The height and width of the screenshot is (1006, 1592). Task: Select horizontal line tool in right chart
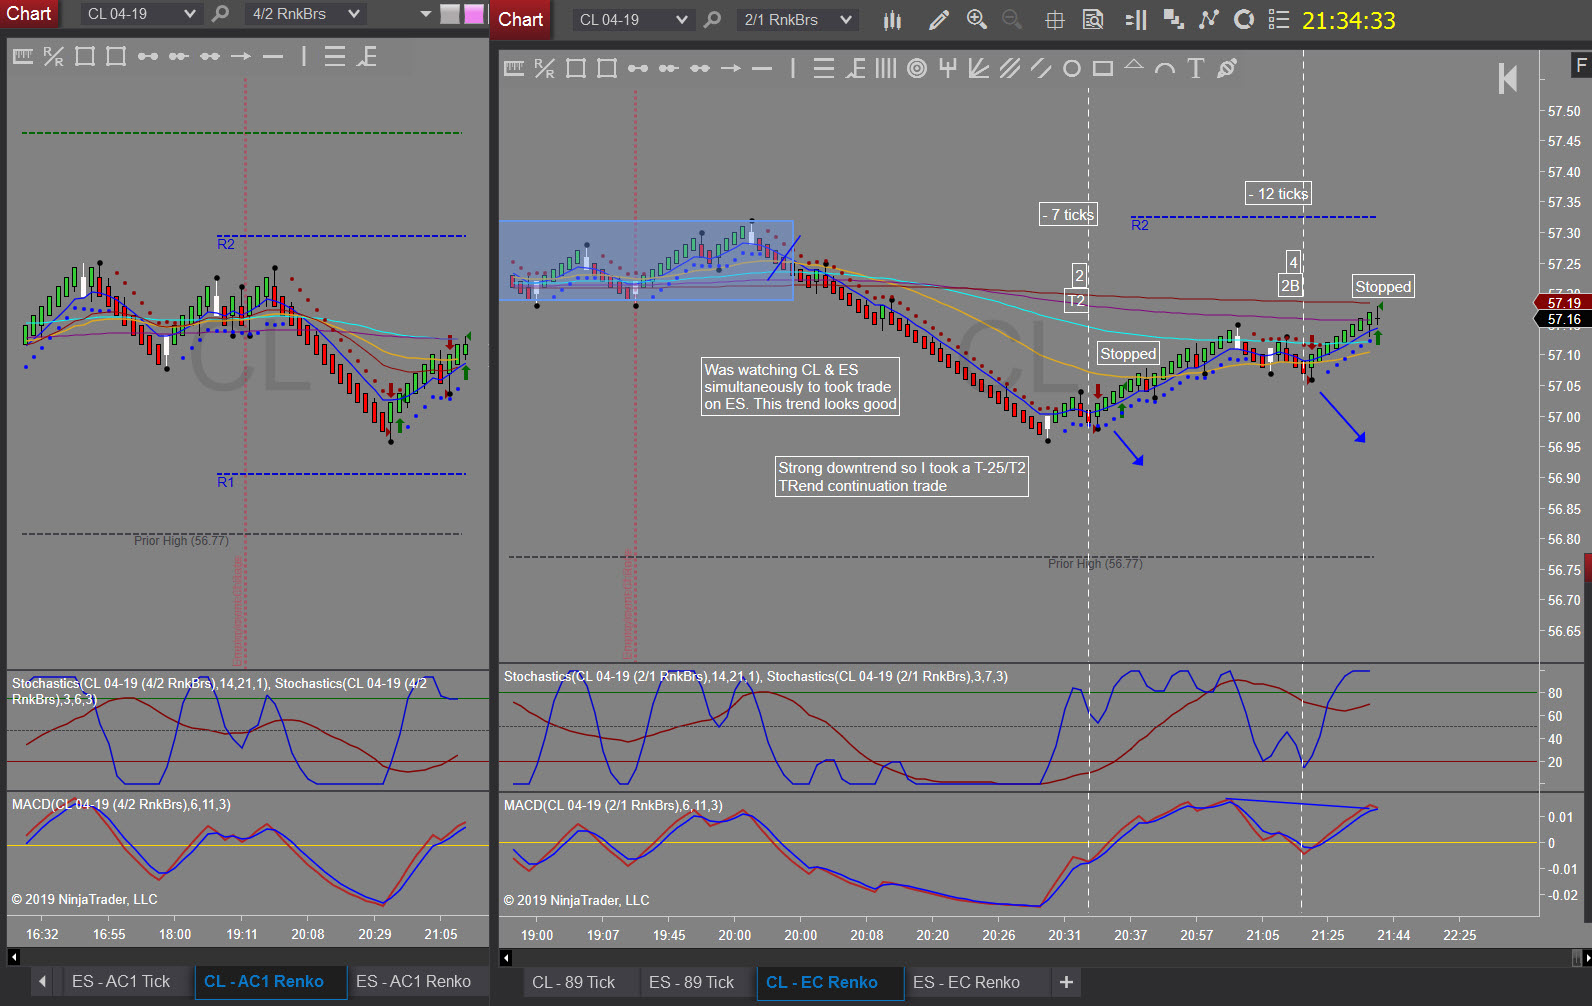(762, 68)
